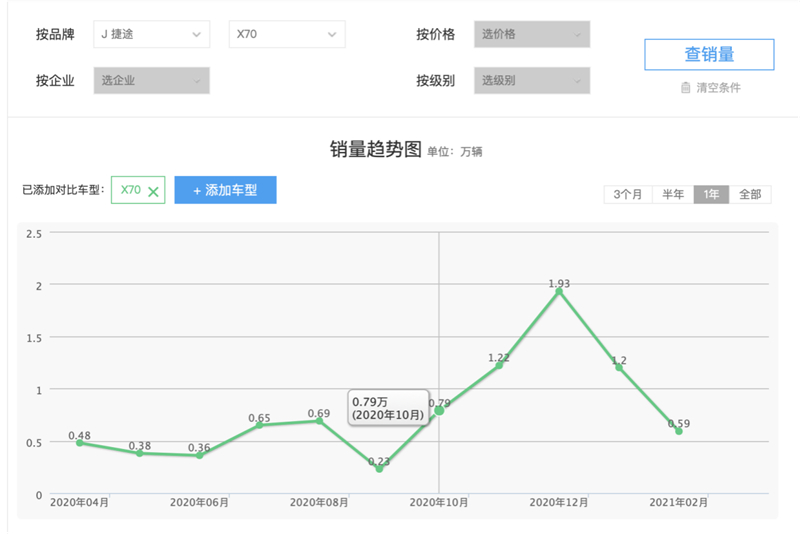This screenshot has width=800, height=534.
Task: Select the 1年 time range tab
Action: point(711,194)
